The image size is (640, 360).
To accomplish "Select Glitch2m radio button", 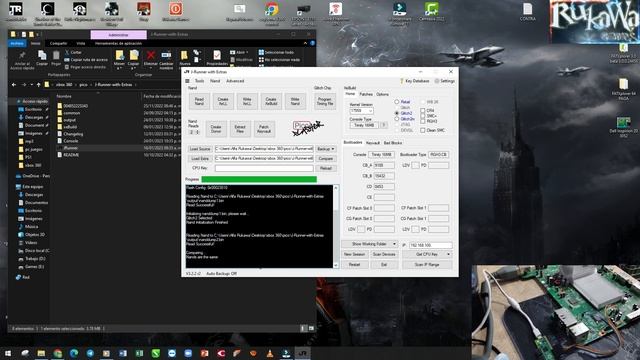I will pyautogui.click(x=397, y=119).
